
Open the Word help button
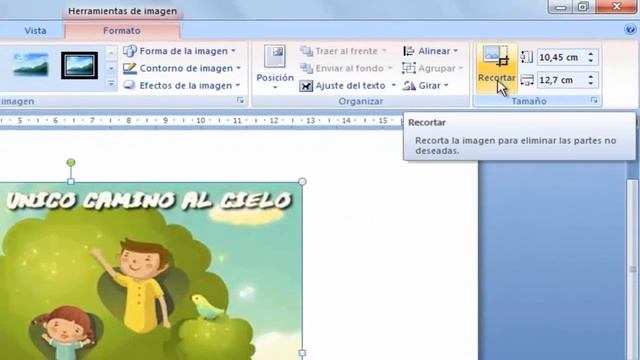click(x=630, y=29)
